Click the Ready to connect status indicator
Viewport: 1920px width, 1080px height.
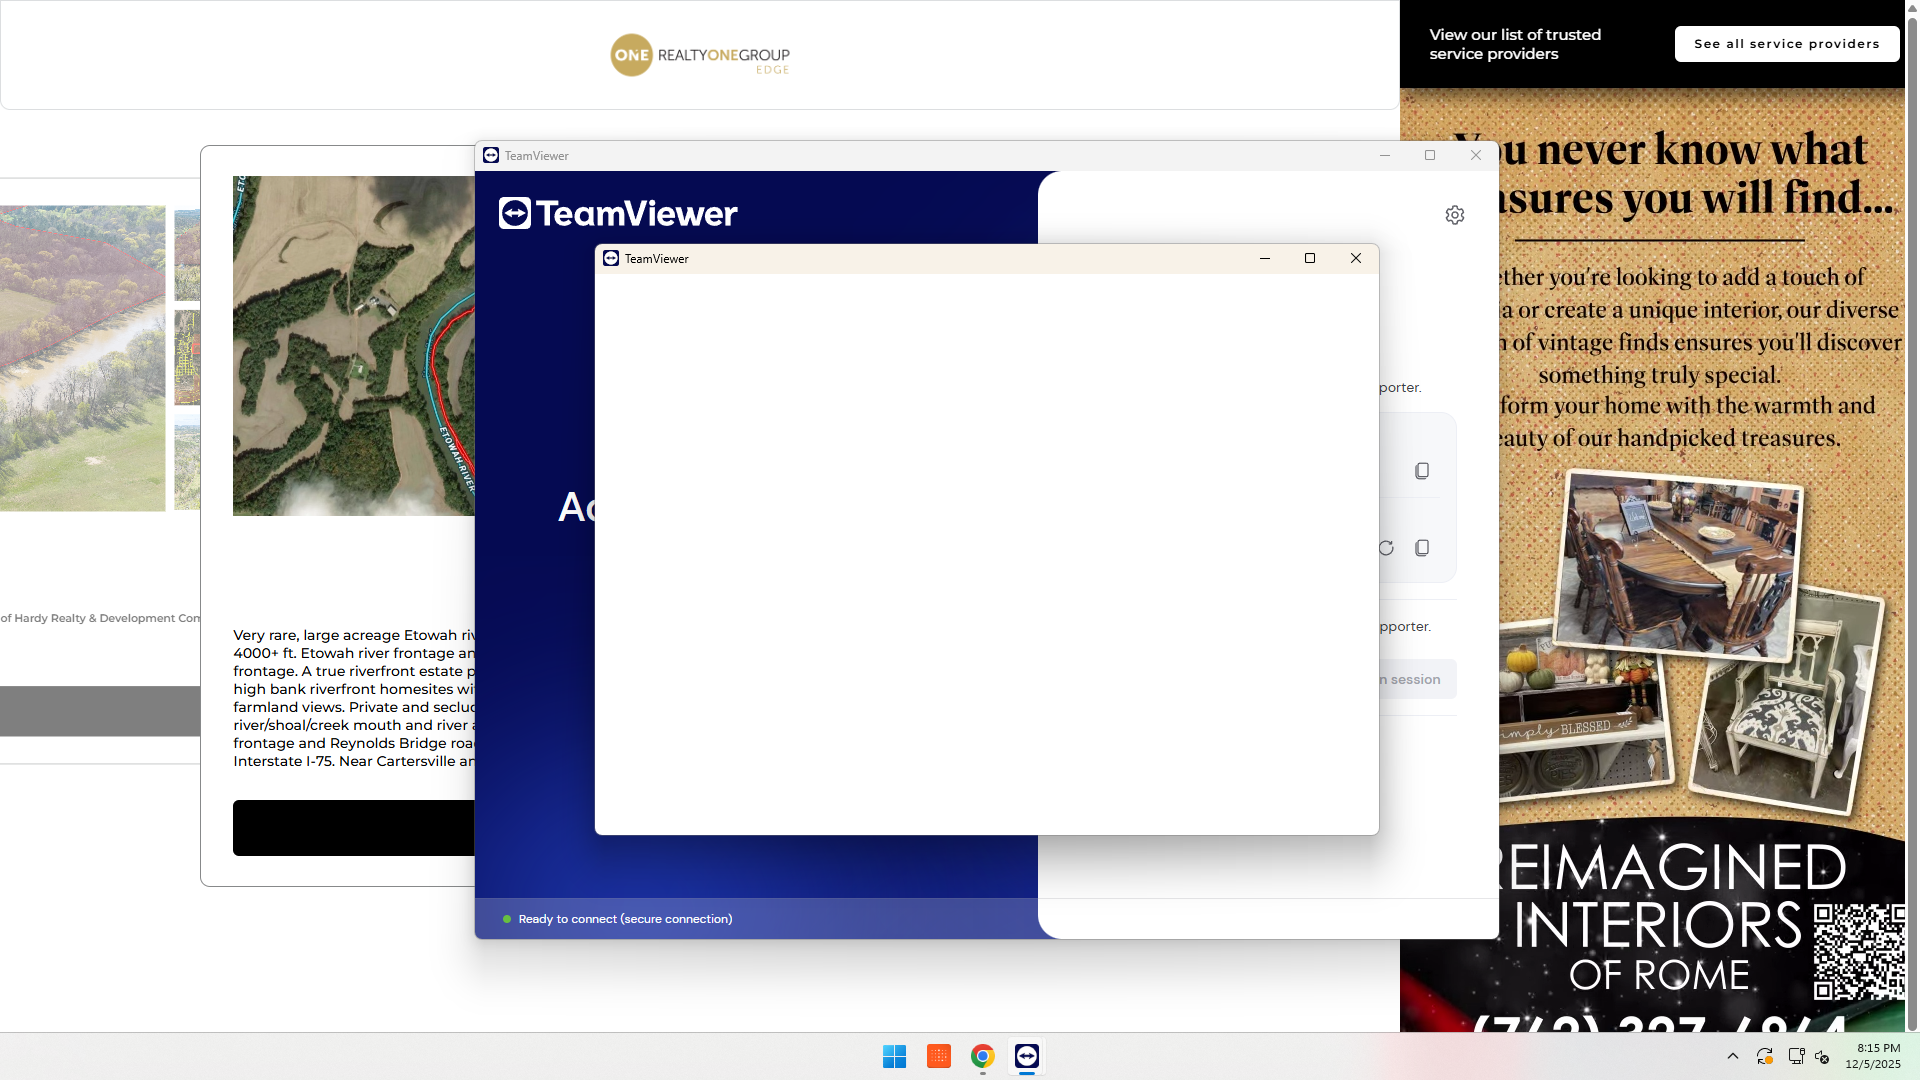coord(618,918)
